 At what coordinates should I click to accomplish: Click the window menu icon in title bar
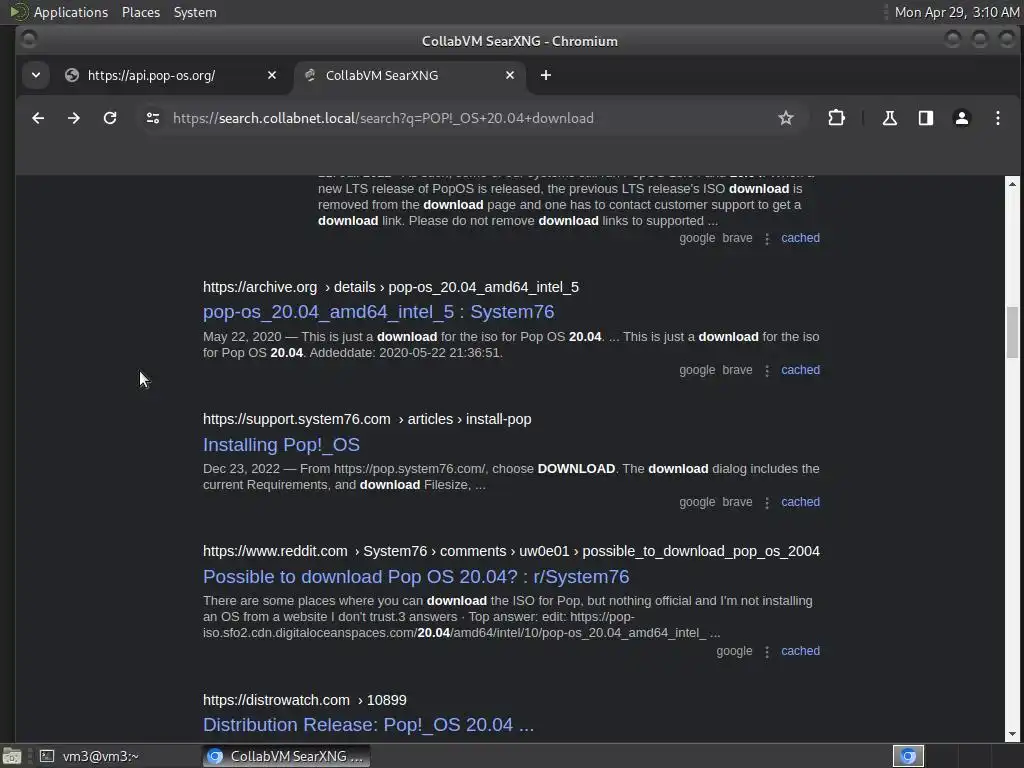point(29,40)
